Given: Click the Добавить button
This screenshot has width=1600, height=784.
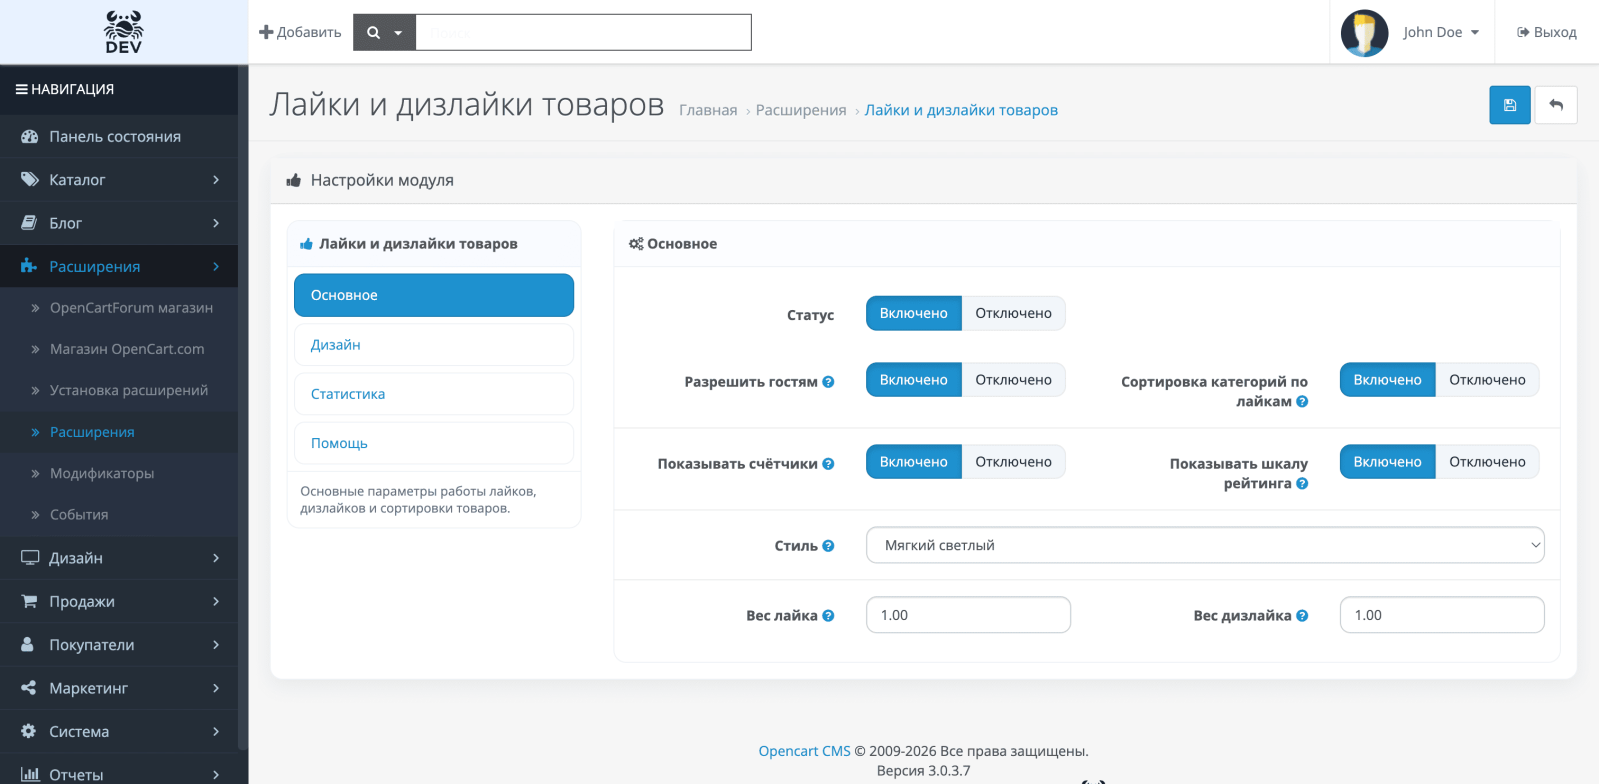Looking at the screenshot, I should [300, 32].
